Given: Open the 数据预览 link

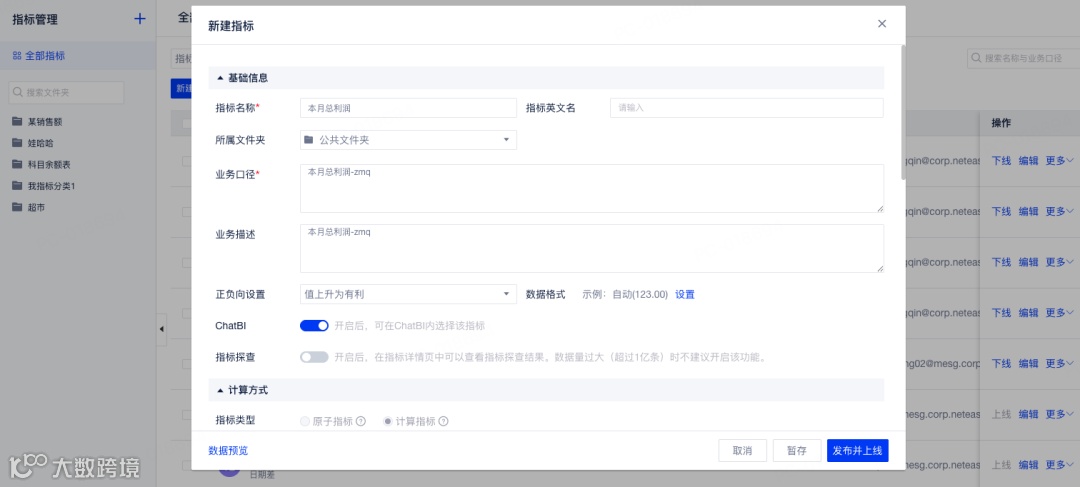Looking at the screenshot, I should coord(228,450).
